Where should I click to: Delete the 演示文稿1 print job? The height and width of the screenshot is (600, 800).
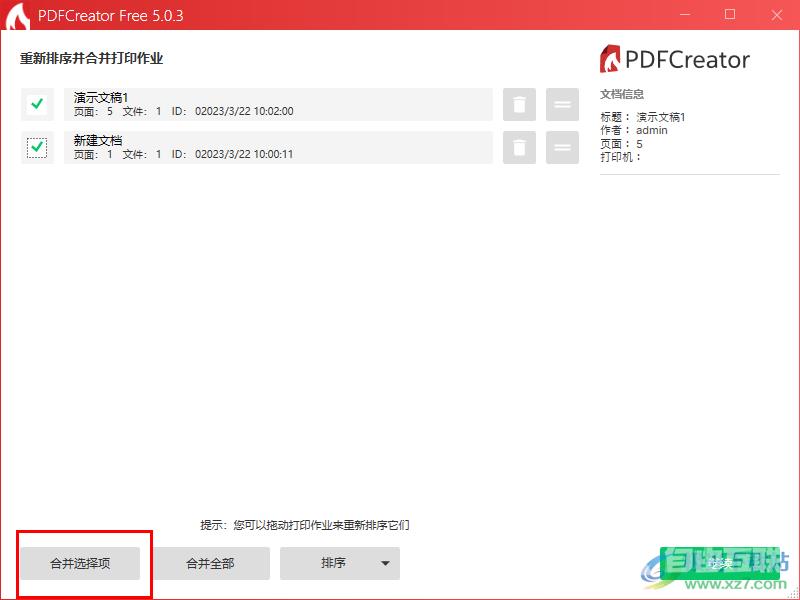tap(519, 105)
